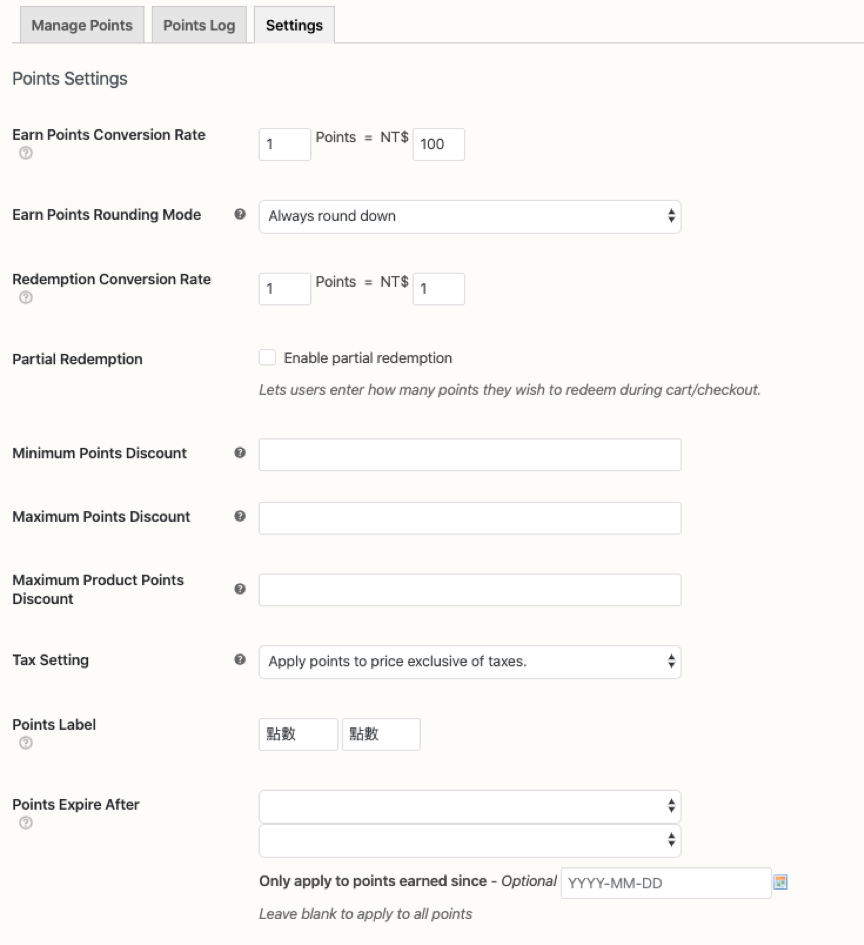The width and height of the screenshot is (864, 945).
Task: Open the Tax Setting dropdown
Action: 469,661
